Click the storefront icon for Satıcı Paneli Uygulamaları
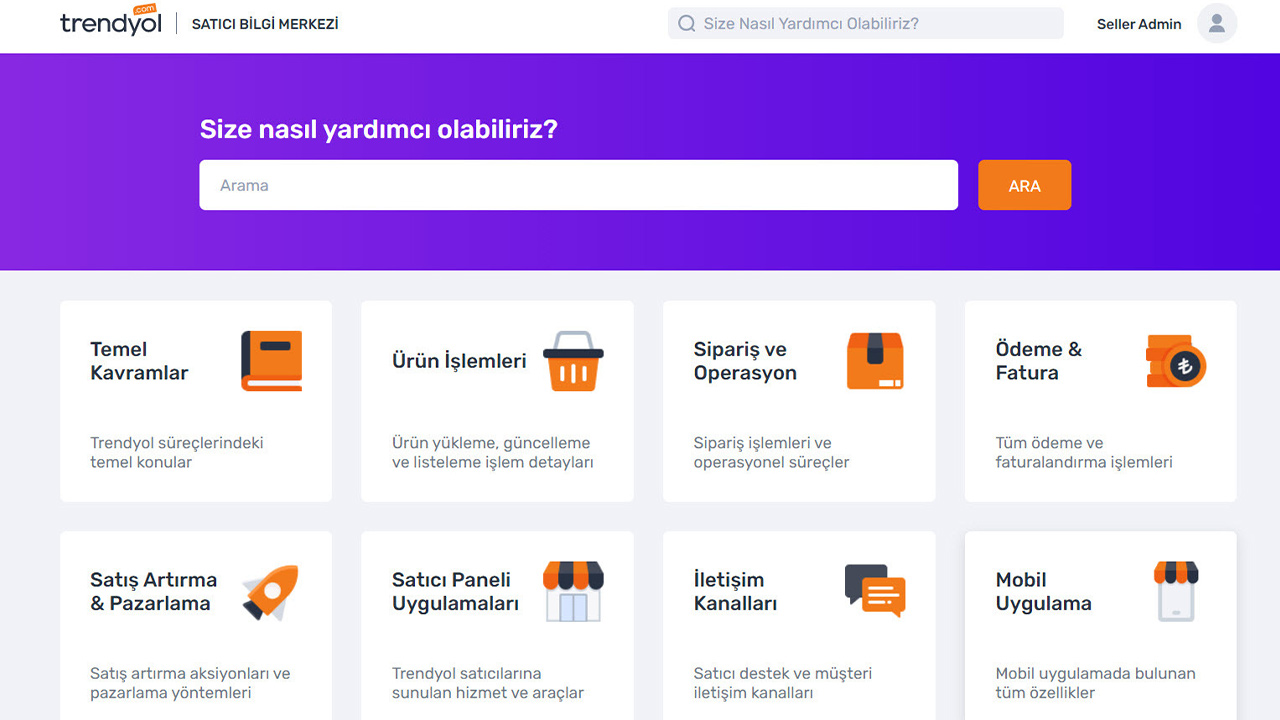The image size is (1280, 720). [x=573, y=592]
